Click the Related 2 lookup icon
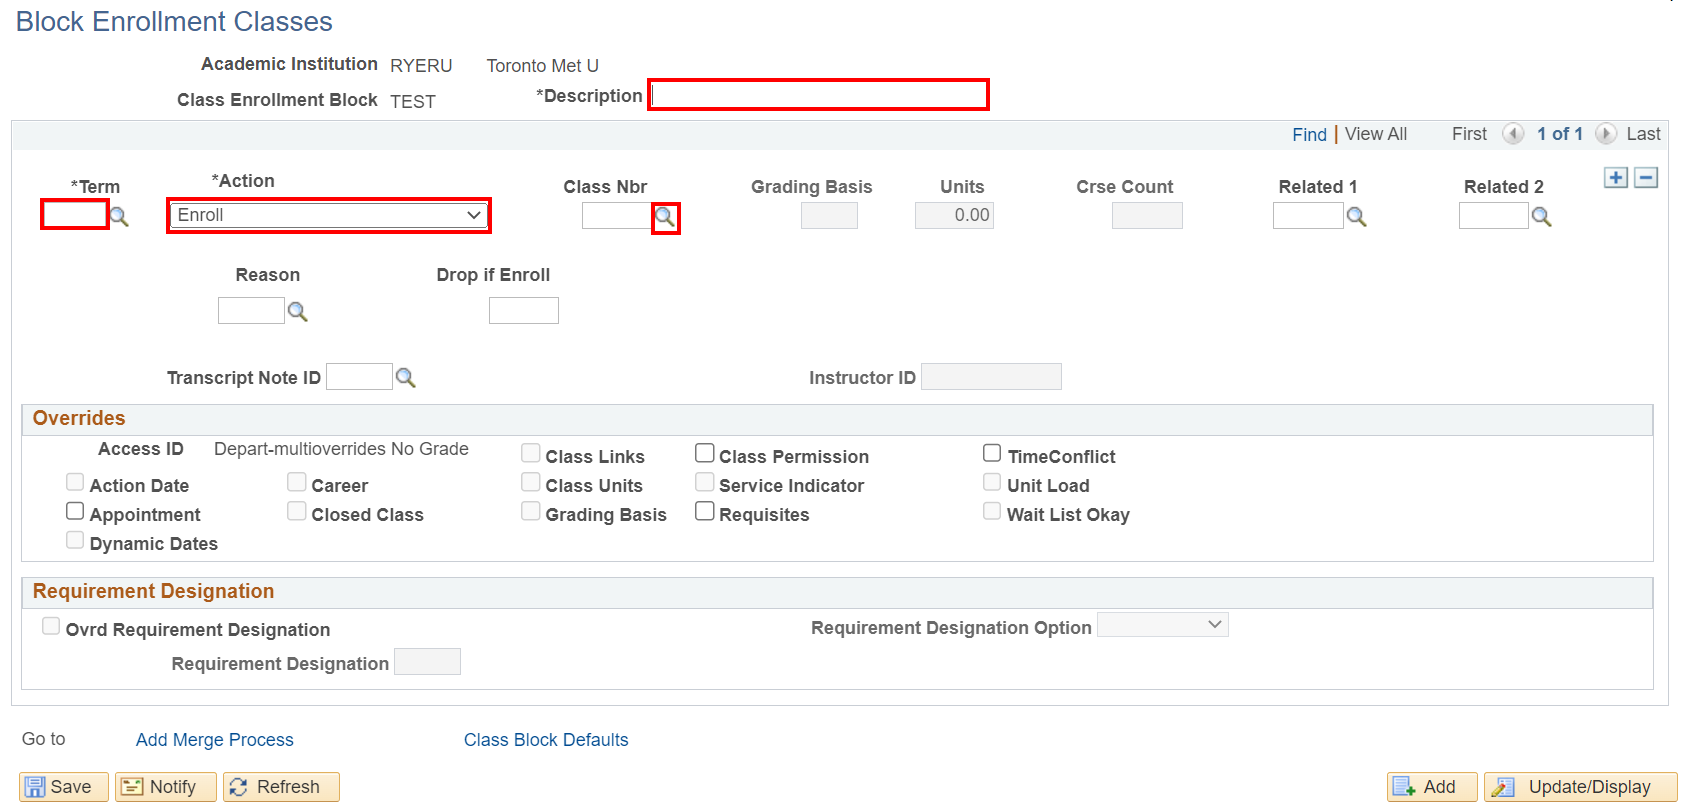1695x805 pixels. 1541,217
